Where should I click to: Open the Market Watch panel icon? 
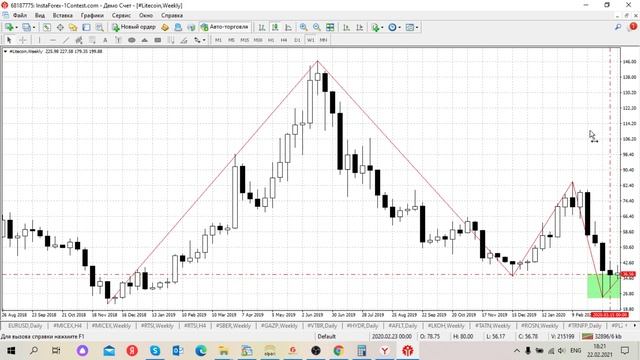click(x=47, y=27)
